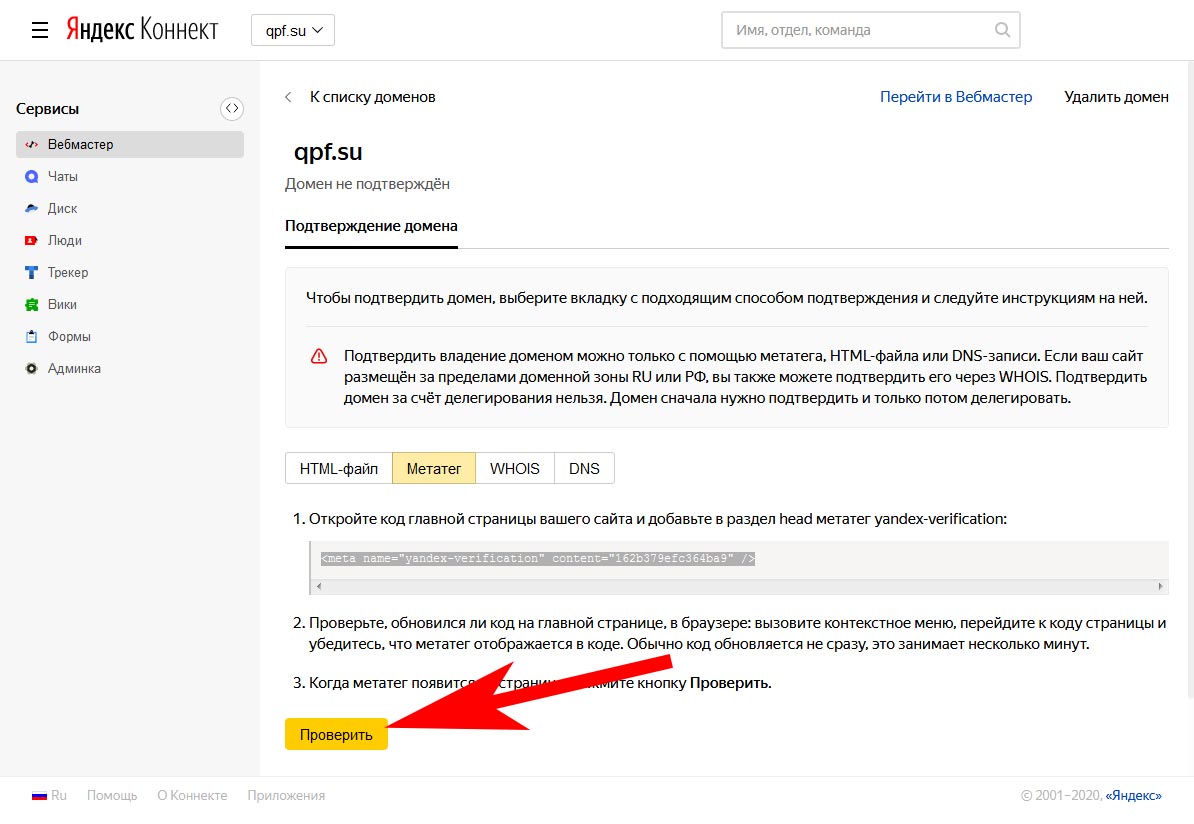Click the Чаты service icon

click(31, 177)
